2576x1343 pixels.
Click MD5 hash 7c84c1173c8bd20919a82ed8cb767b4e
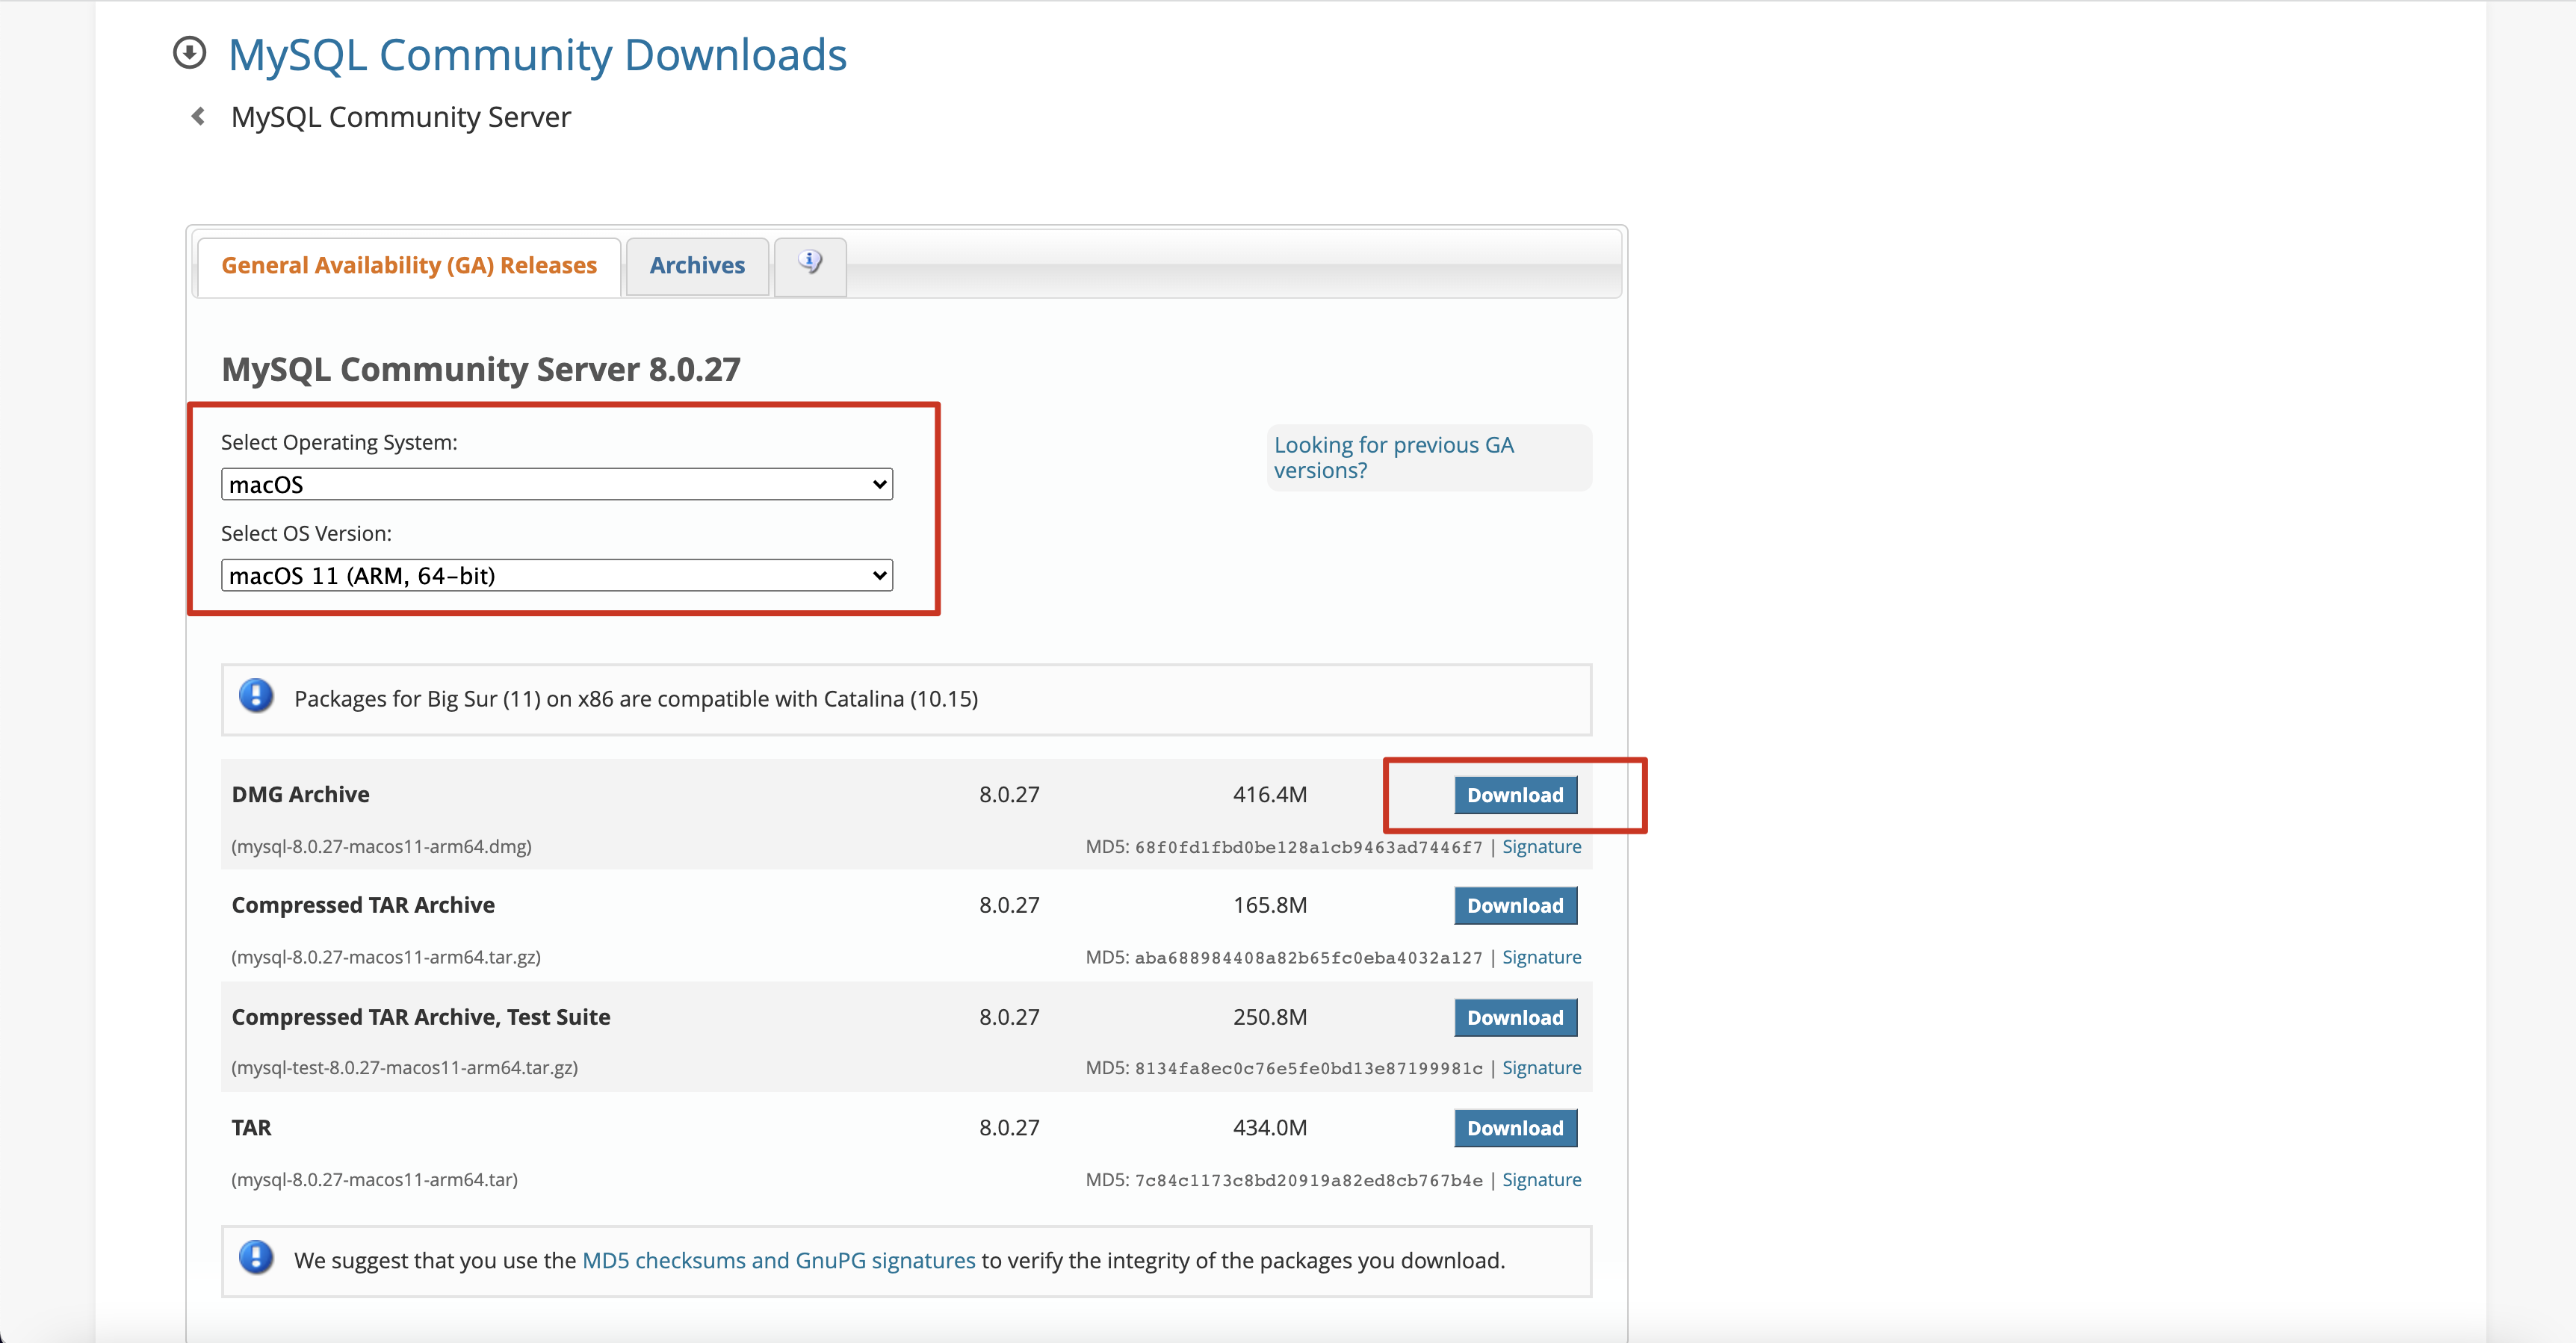[1308, 1181]
